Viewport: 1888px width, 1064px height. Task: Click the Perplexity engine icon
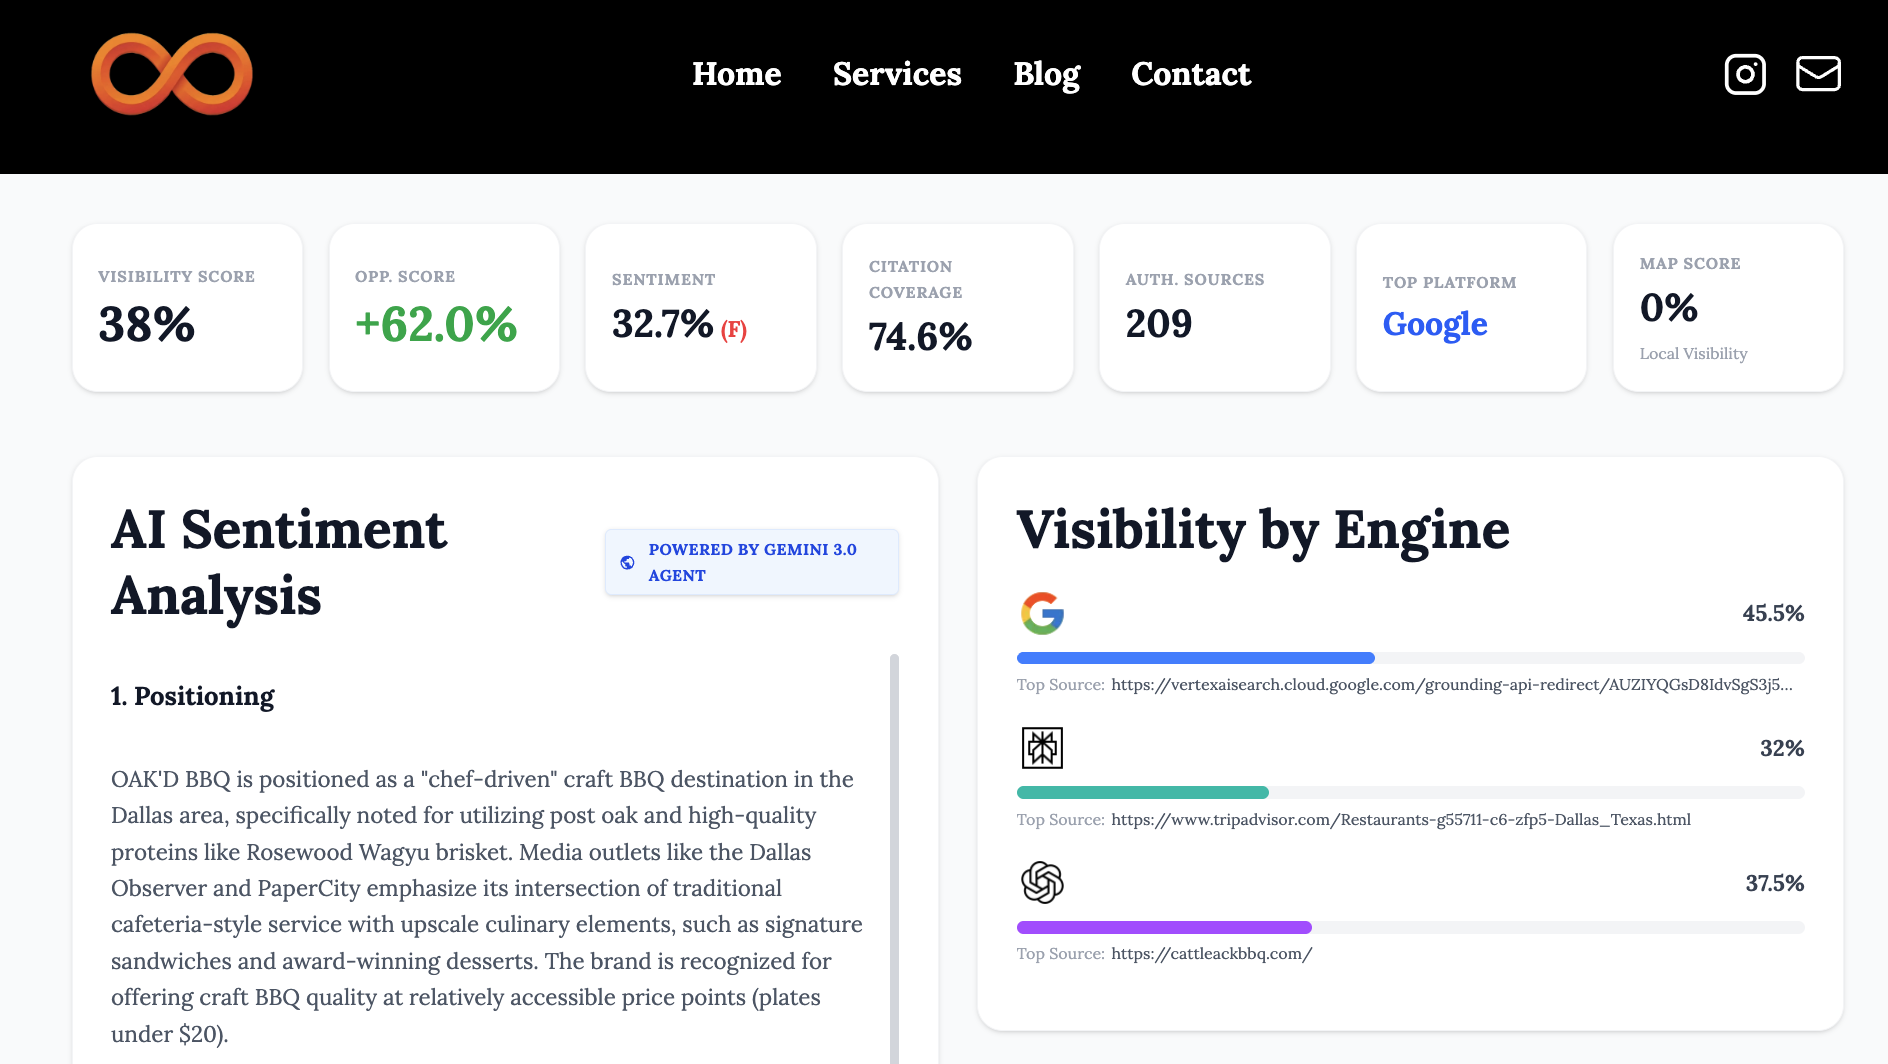[x=1043, y=748]
